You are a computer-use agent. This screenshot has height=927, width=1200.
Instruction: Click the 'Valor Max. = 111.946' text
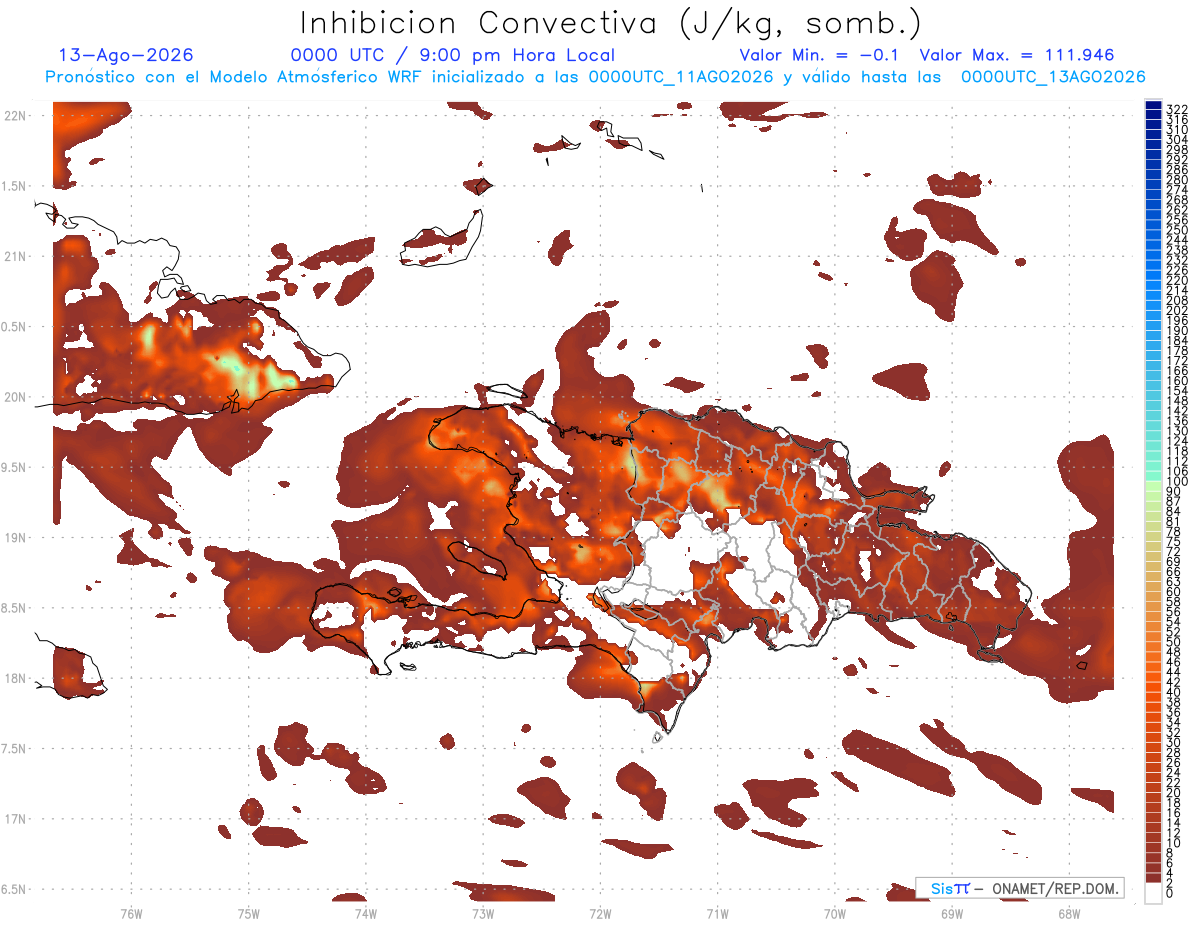pos(1017,55)
